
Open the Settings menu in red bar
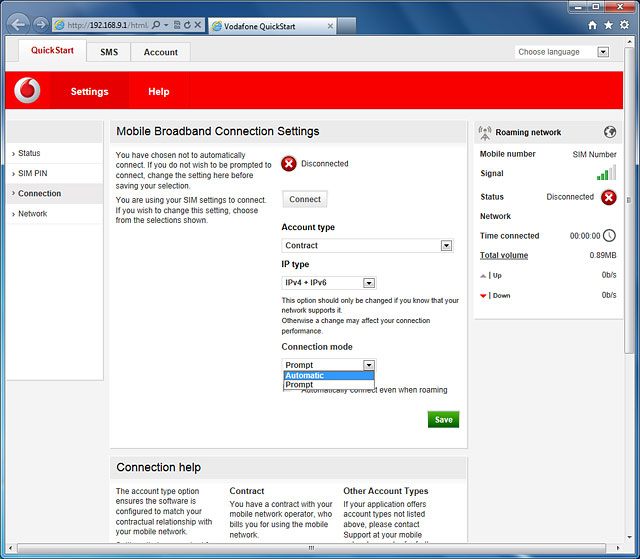89,91
